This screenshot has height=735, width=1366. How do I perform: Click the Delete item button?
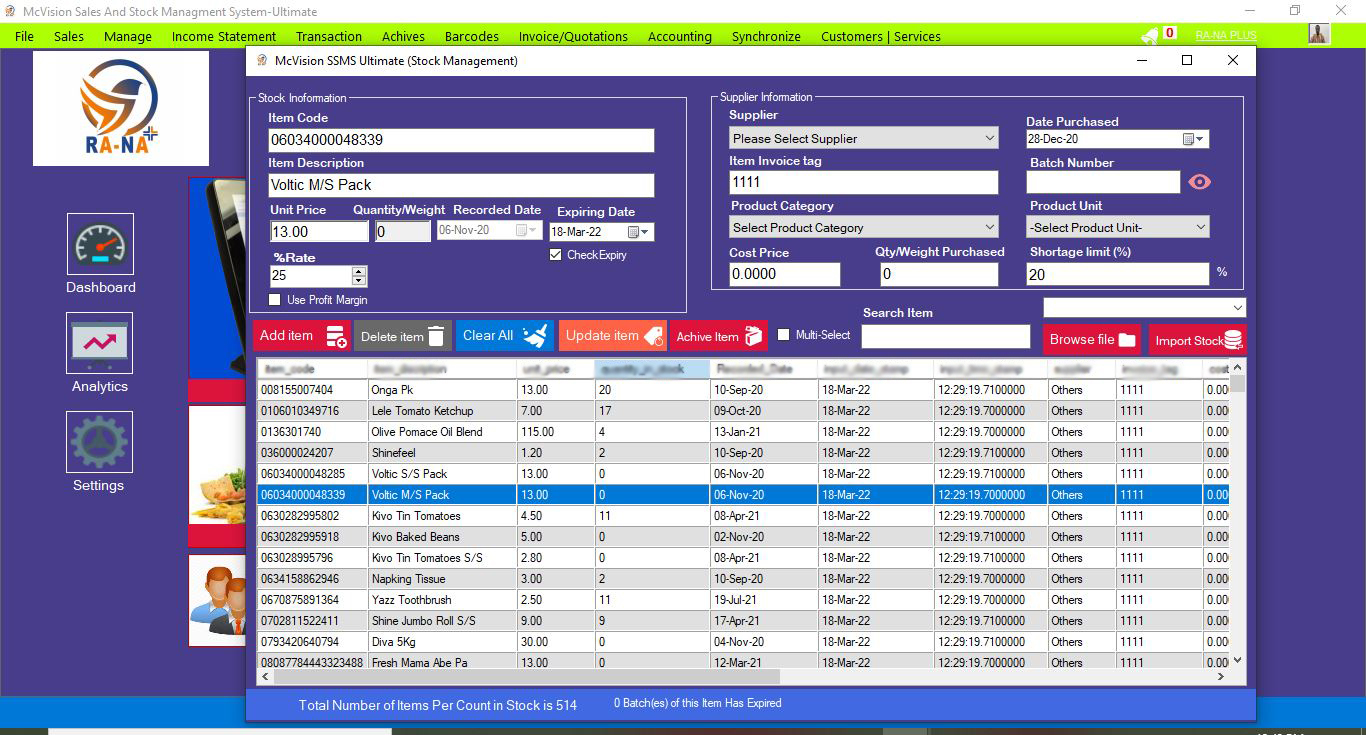click(403, 336)
